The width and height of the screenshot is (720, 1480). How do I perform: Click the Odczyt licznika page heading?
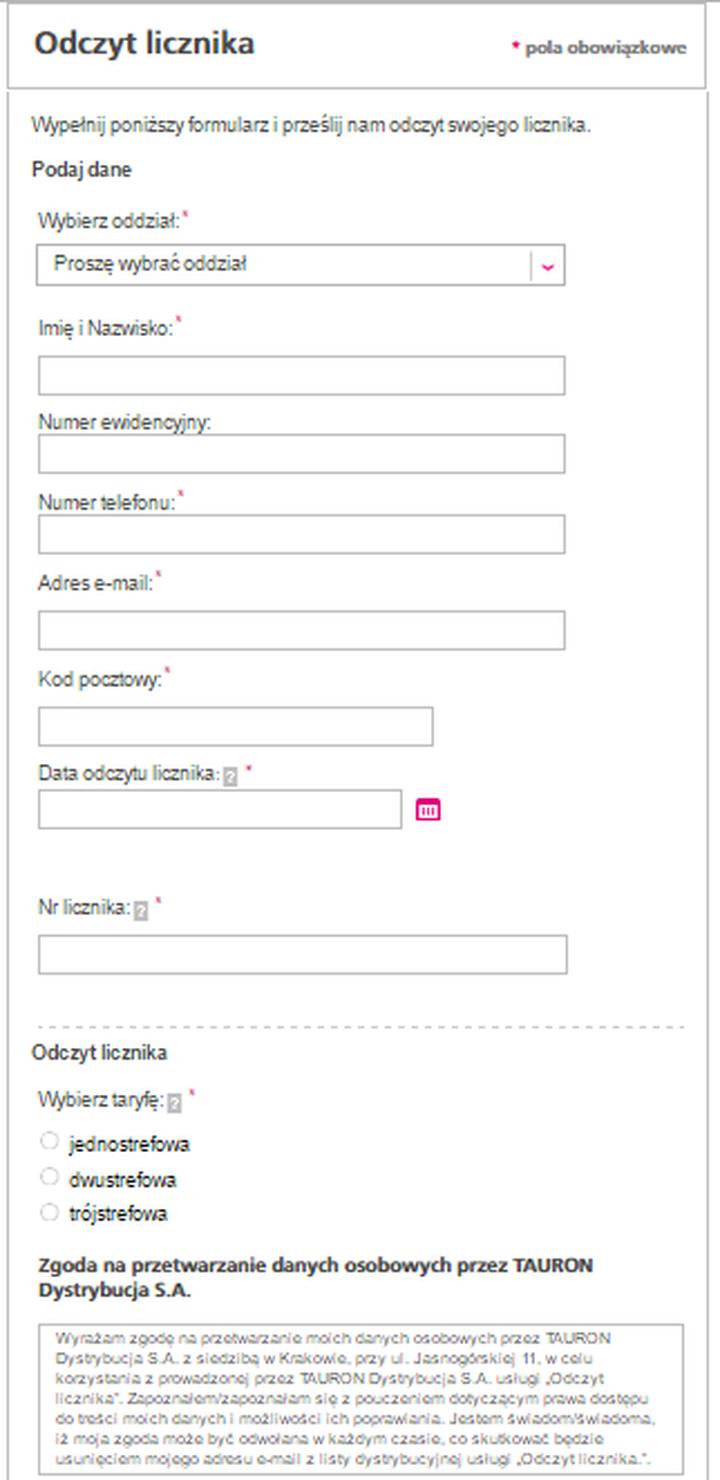pyautogui.click(x=144, y=44)
